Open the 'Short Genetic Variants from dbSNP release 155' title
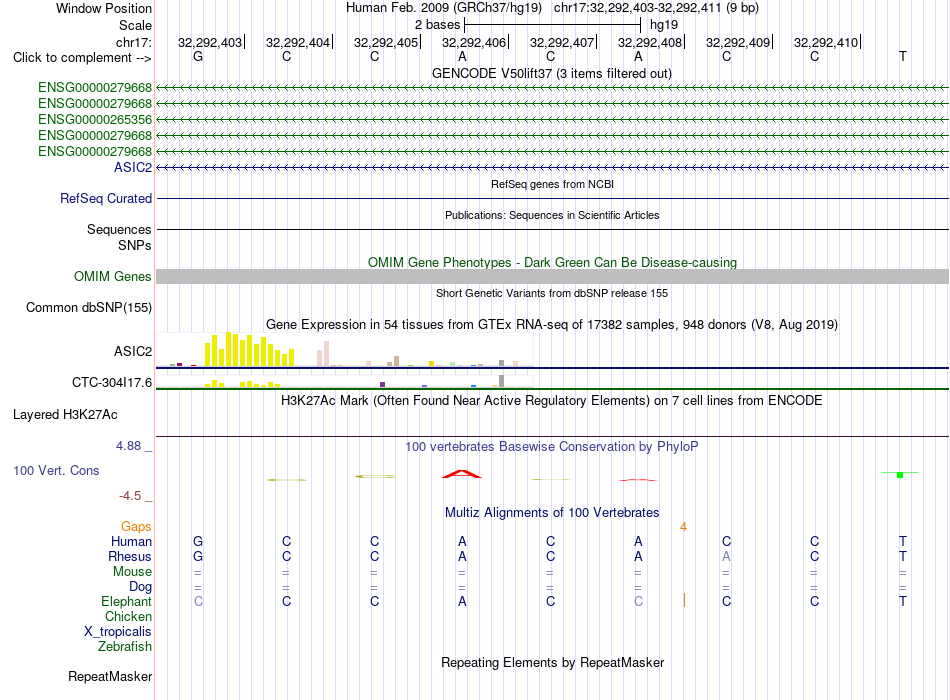This screenshot has height=700, width=950. point(552,293)
